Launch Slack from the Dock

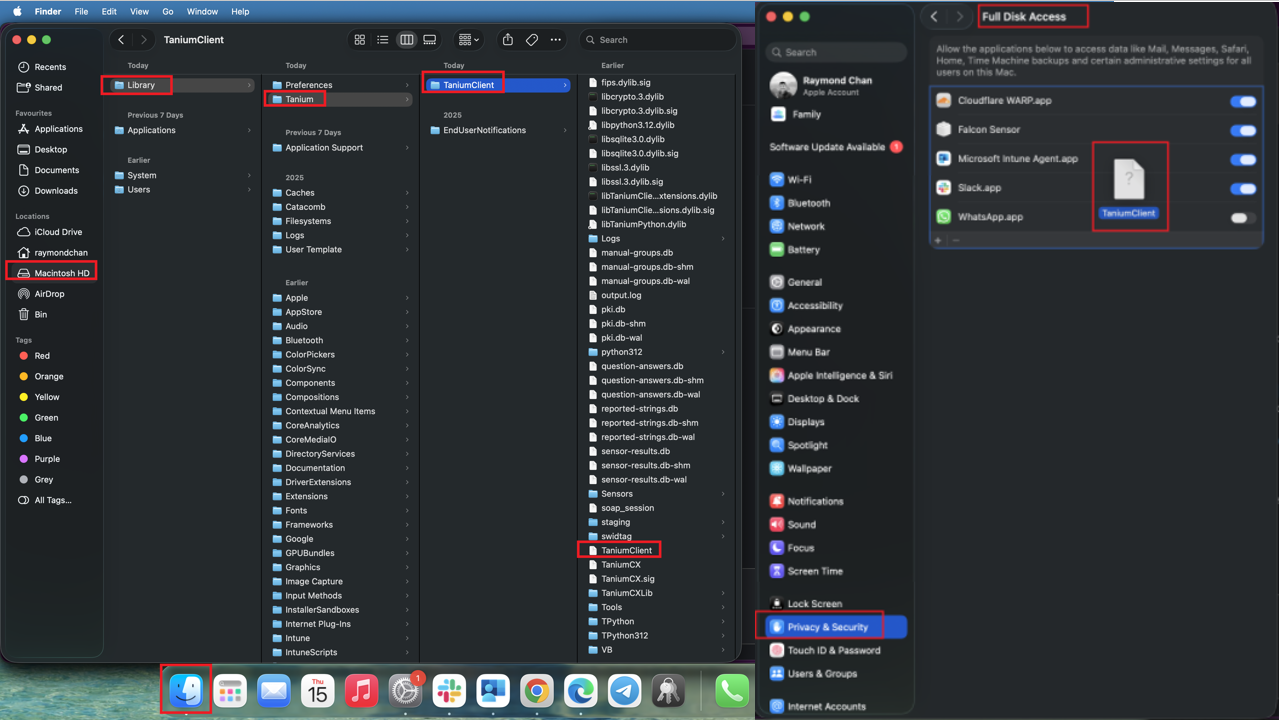pos(449,690)
